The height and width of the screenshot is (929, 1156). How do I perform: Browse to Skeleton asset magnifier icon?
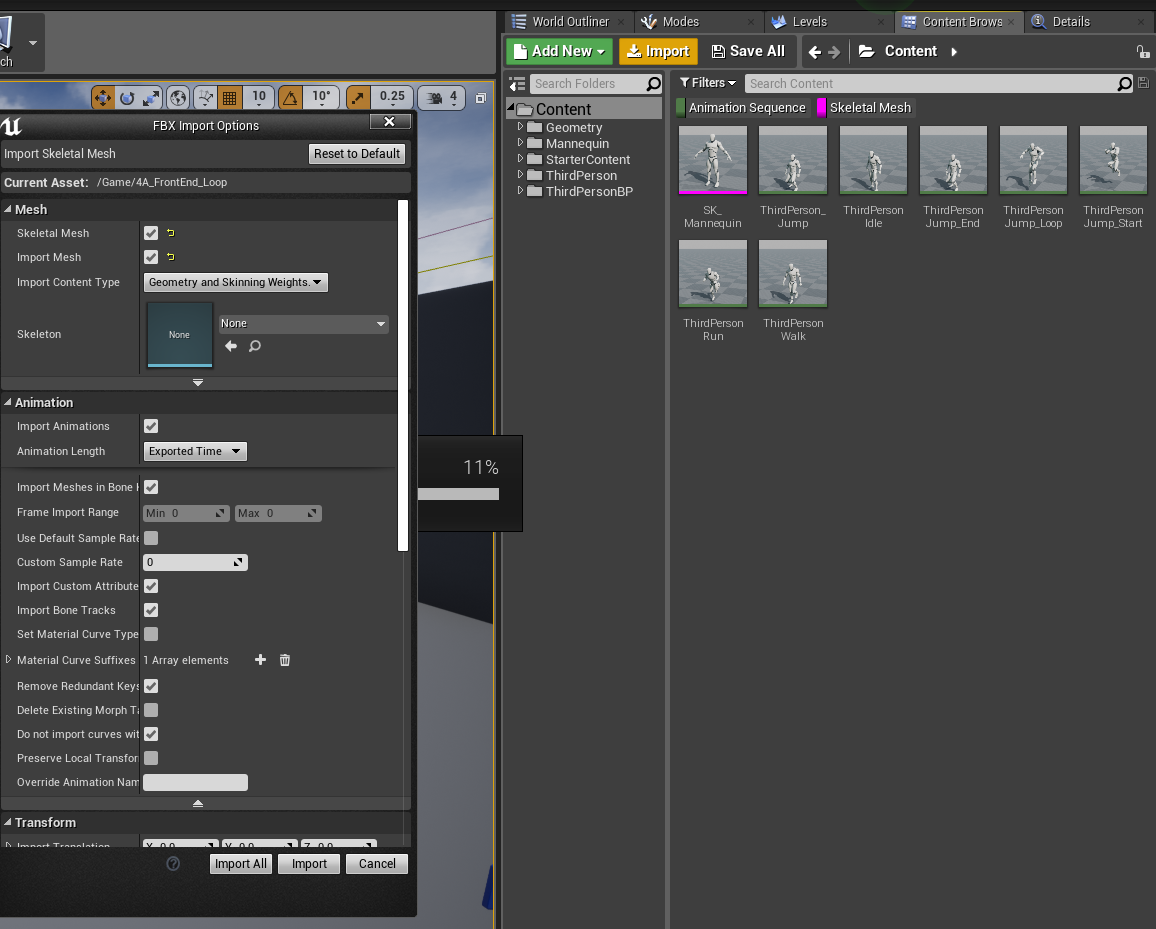point(254,346)
